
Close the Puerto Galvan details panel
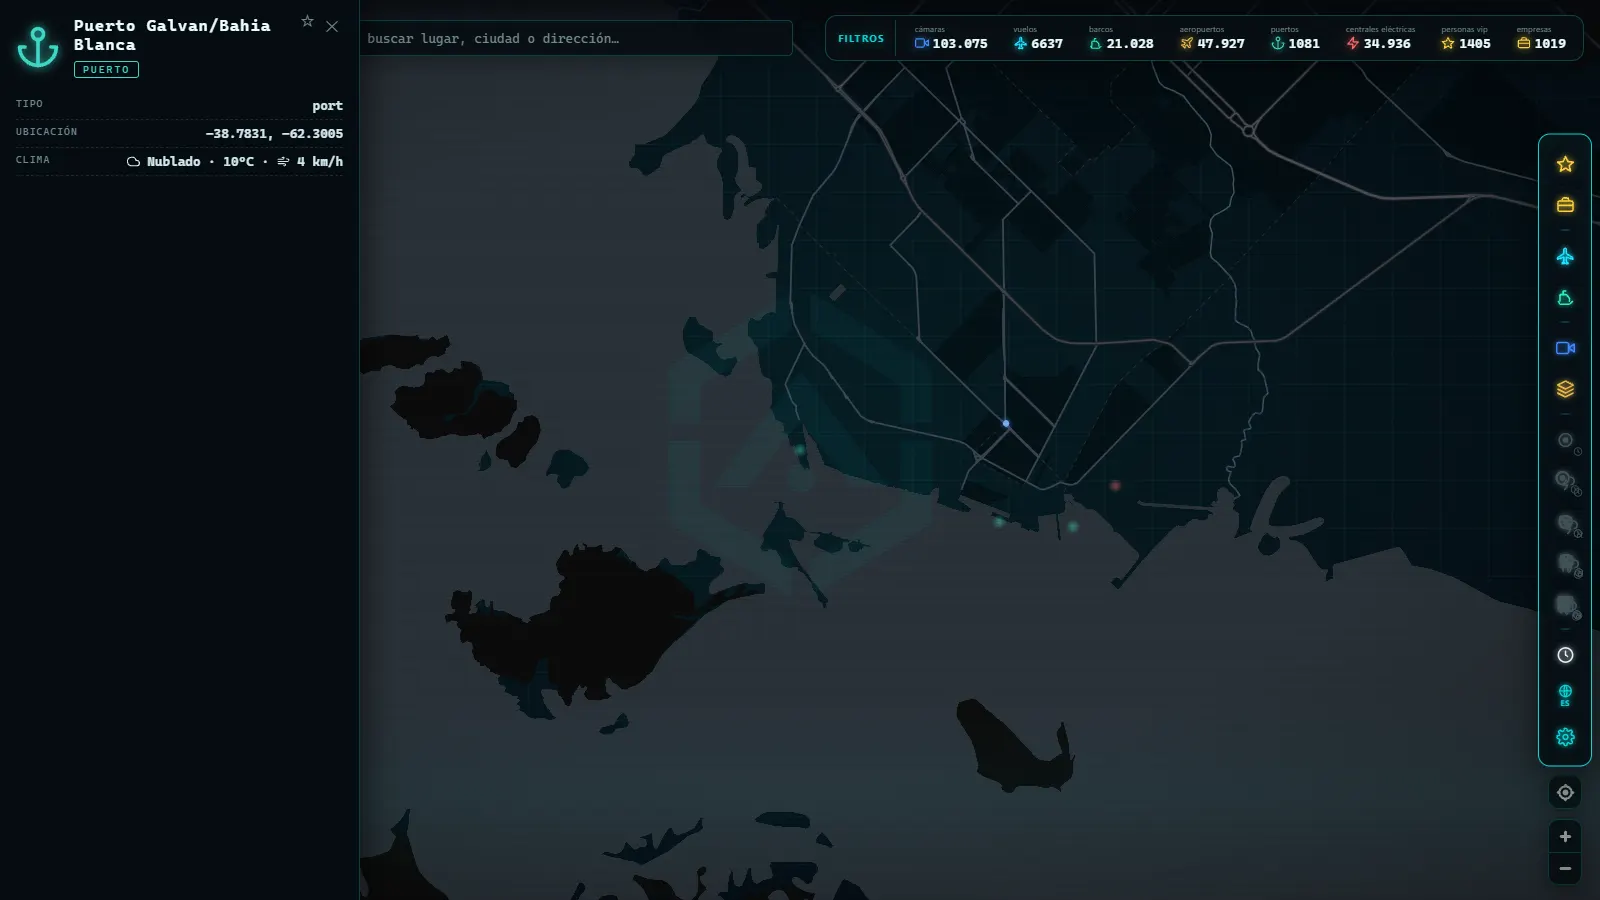click(x=332, y=27)
